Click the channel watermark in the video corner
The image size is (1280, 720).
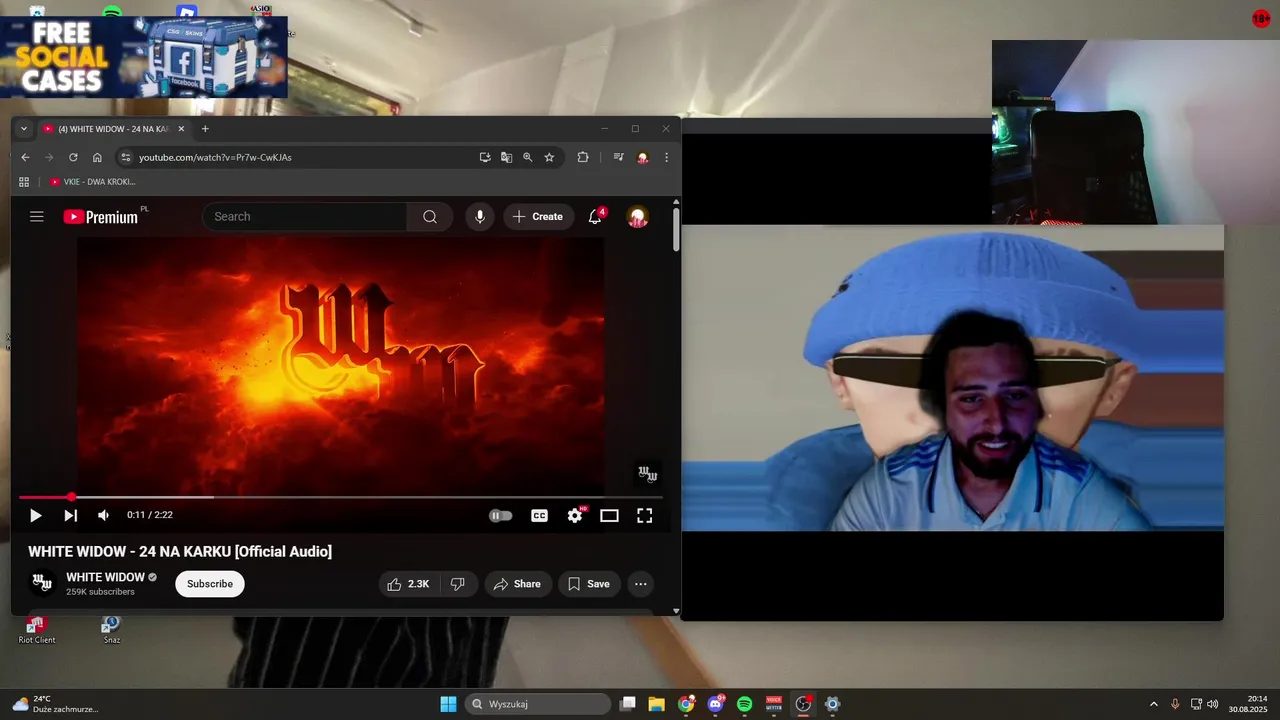click(x=647, y=473)
